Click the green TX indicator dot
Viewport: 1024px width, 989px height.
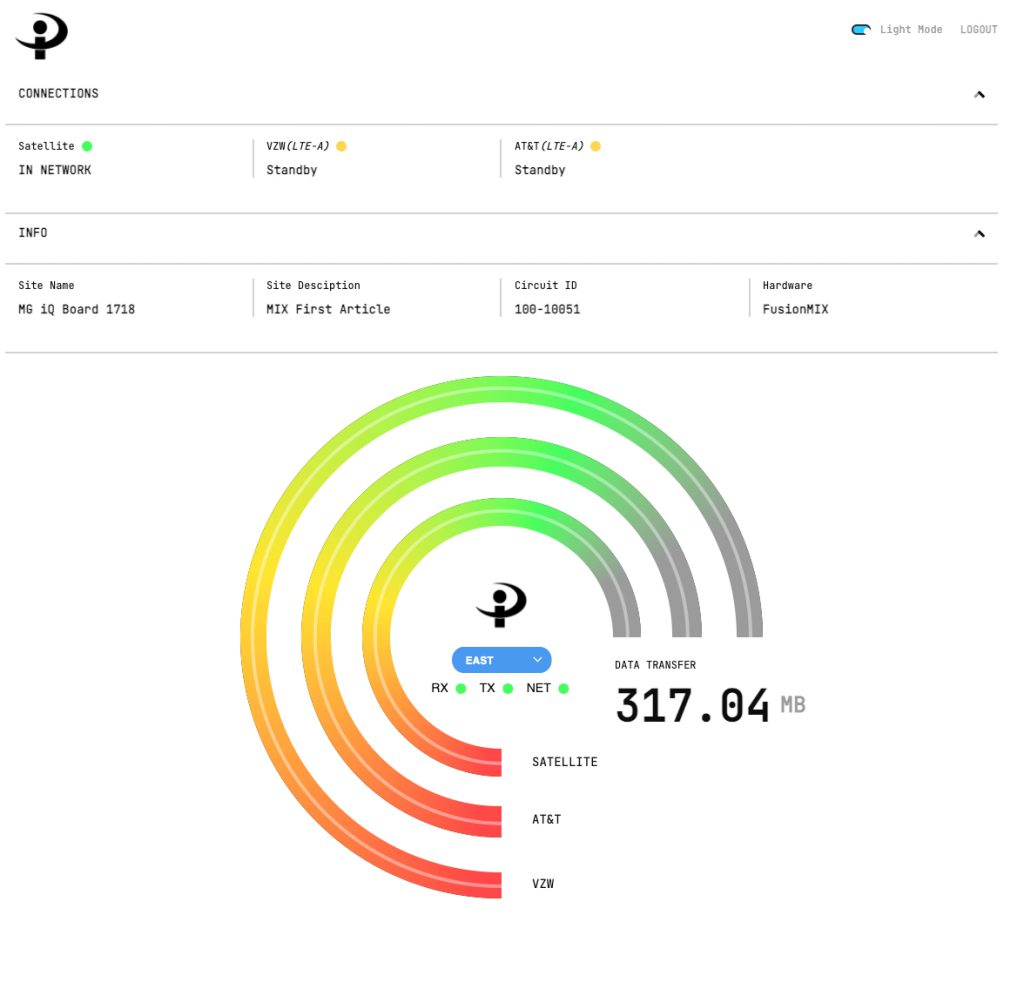507,689
